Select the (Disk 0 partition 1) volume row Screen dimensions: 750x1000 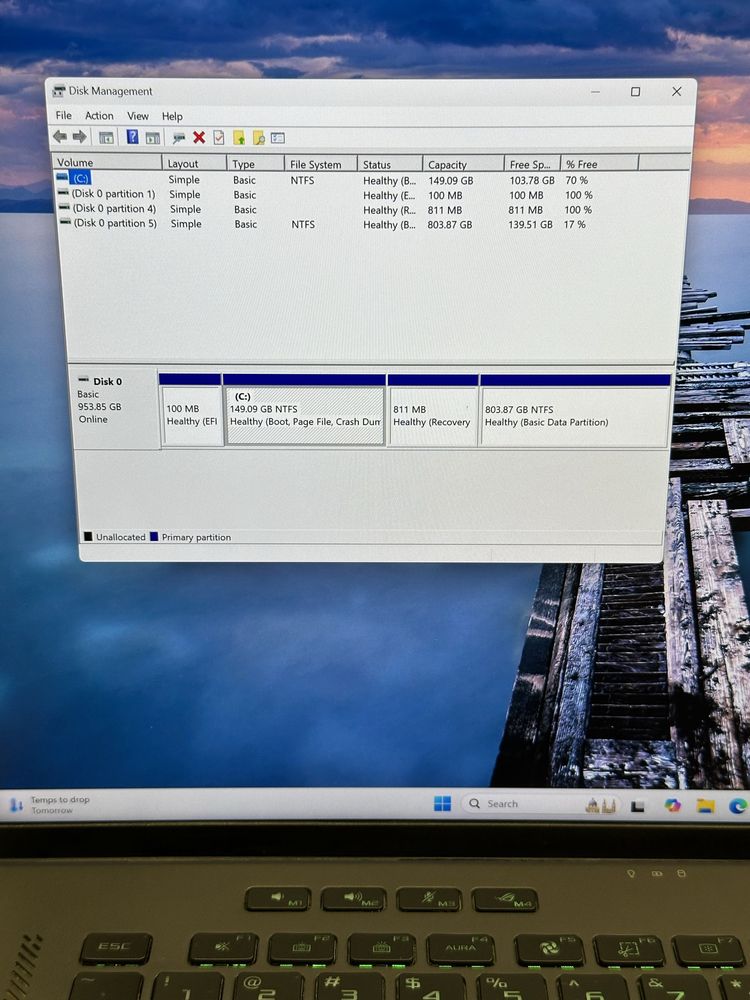coord(114,193)
